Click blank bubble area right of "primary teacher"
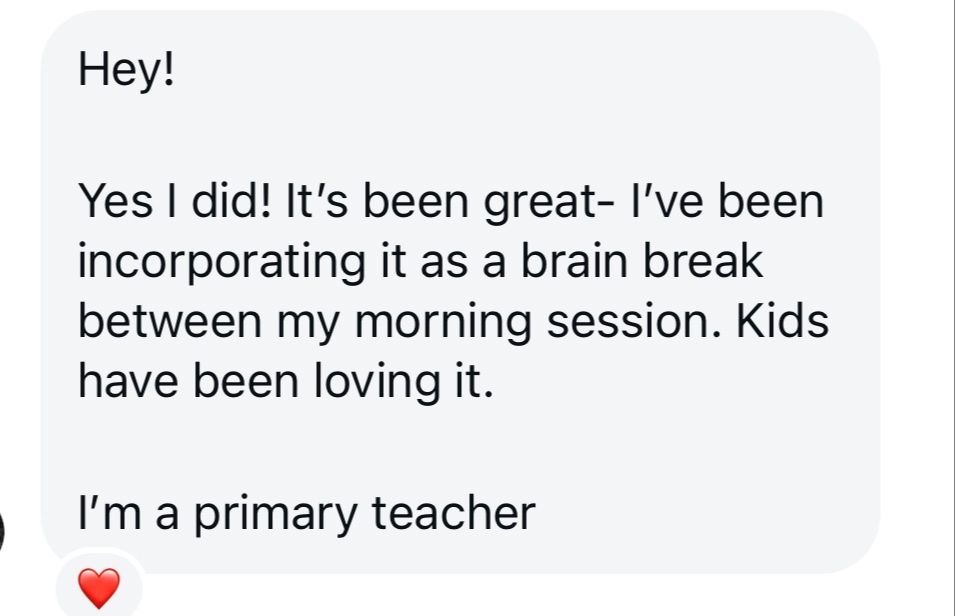Screen dimensions: 955x616 click(x=700, y=514)
